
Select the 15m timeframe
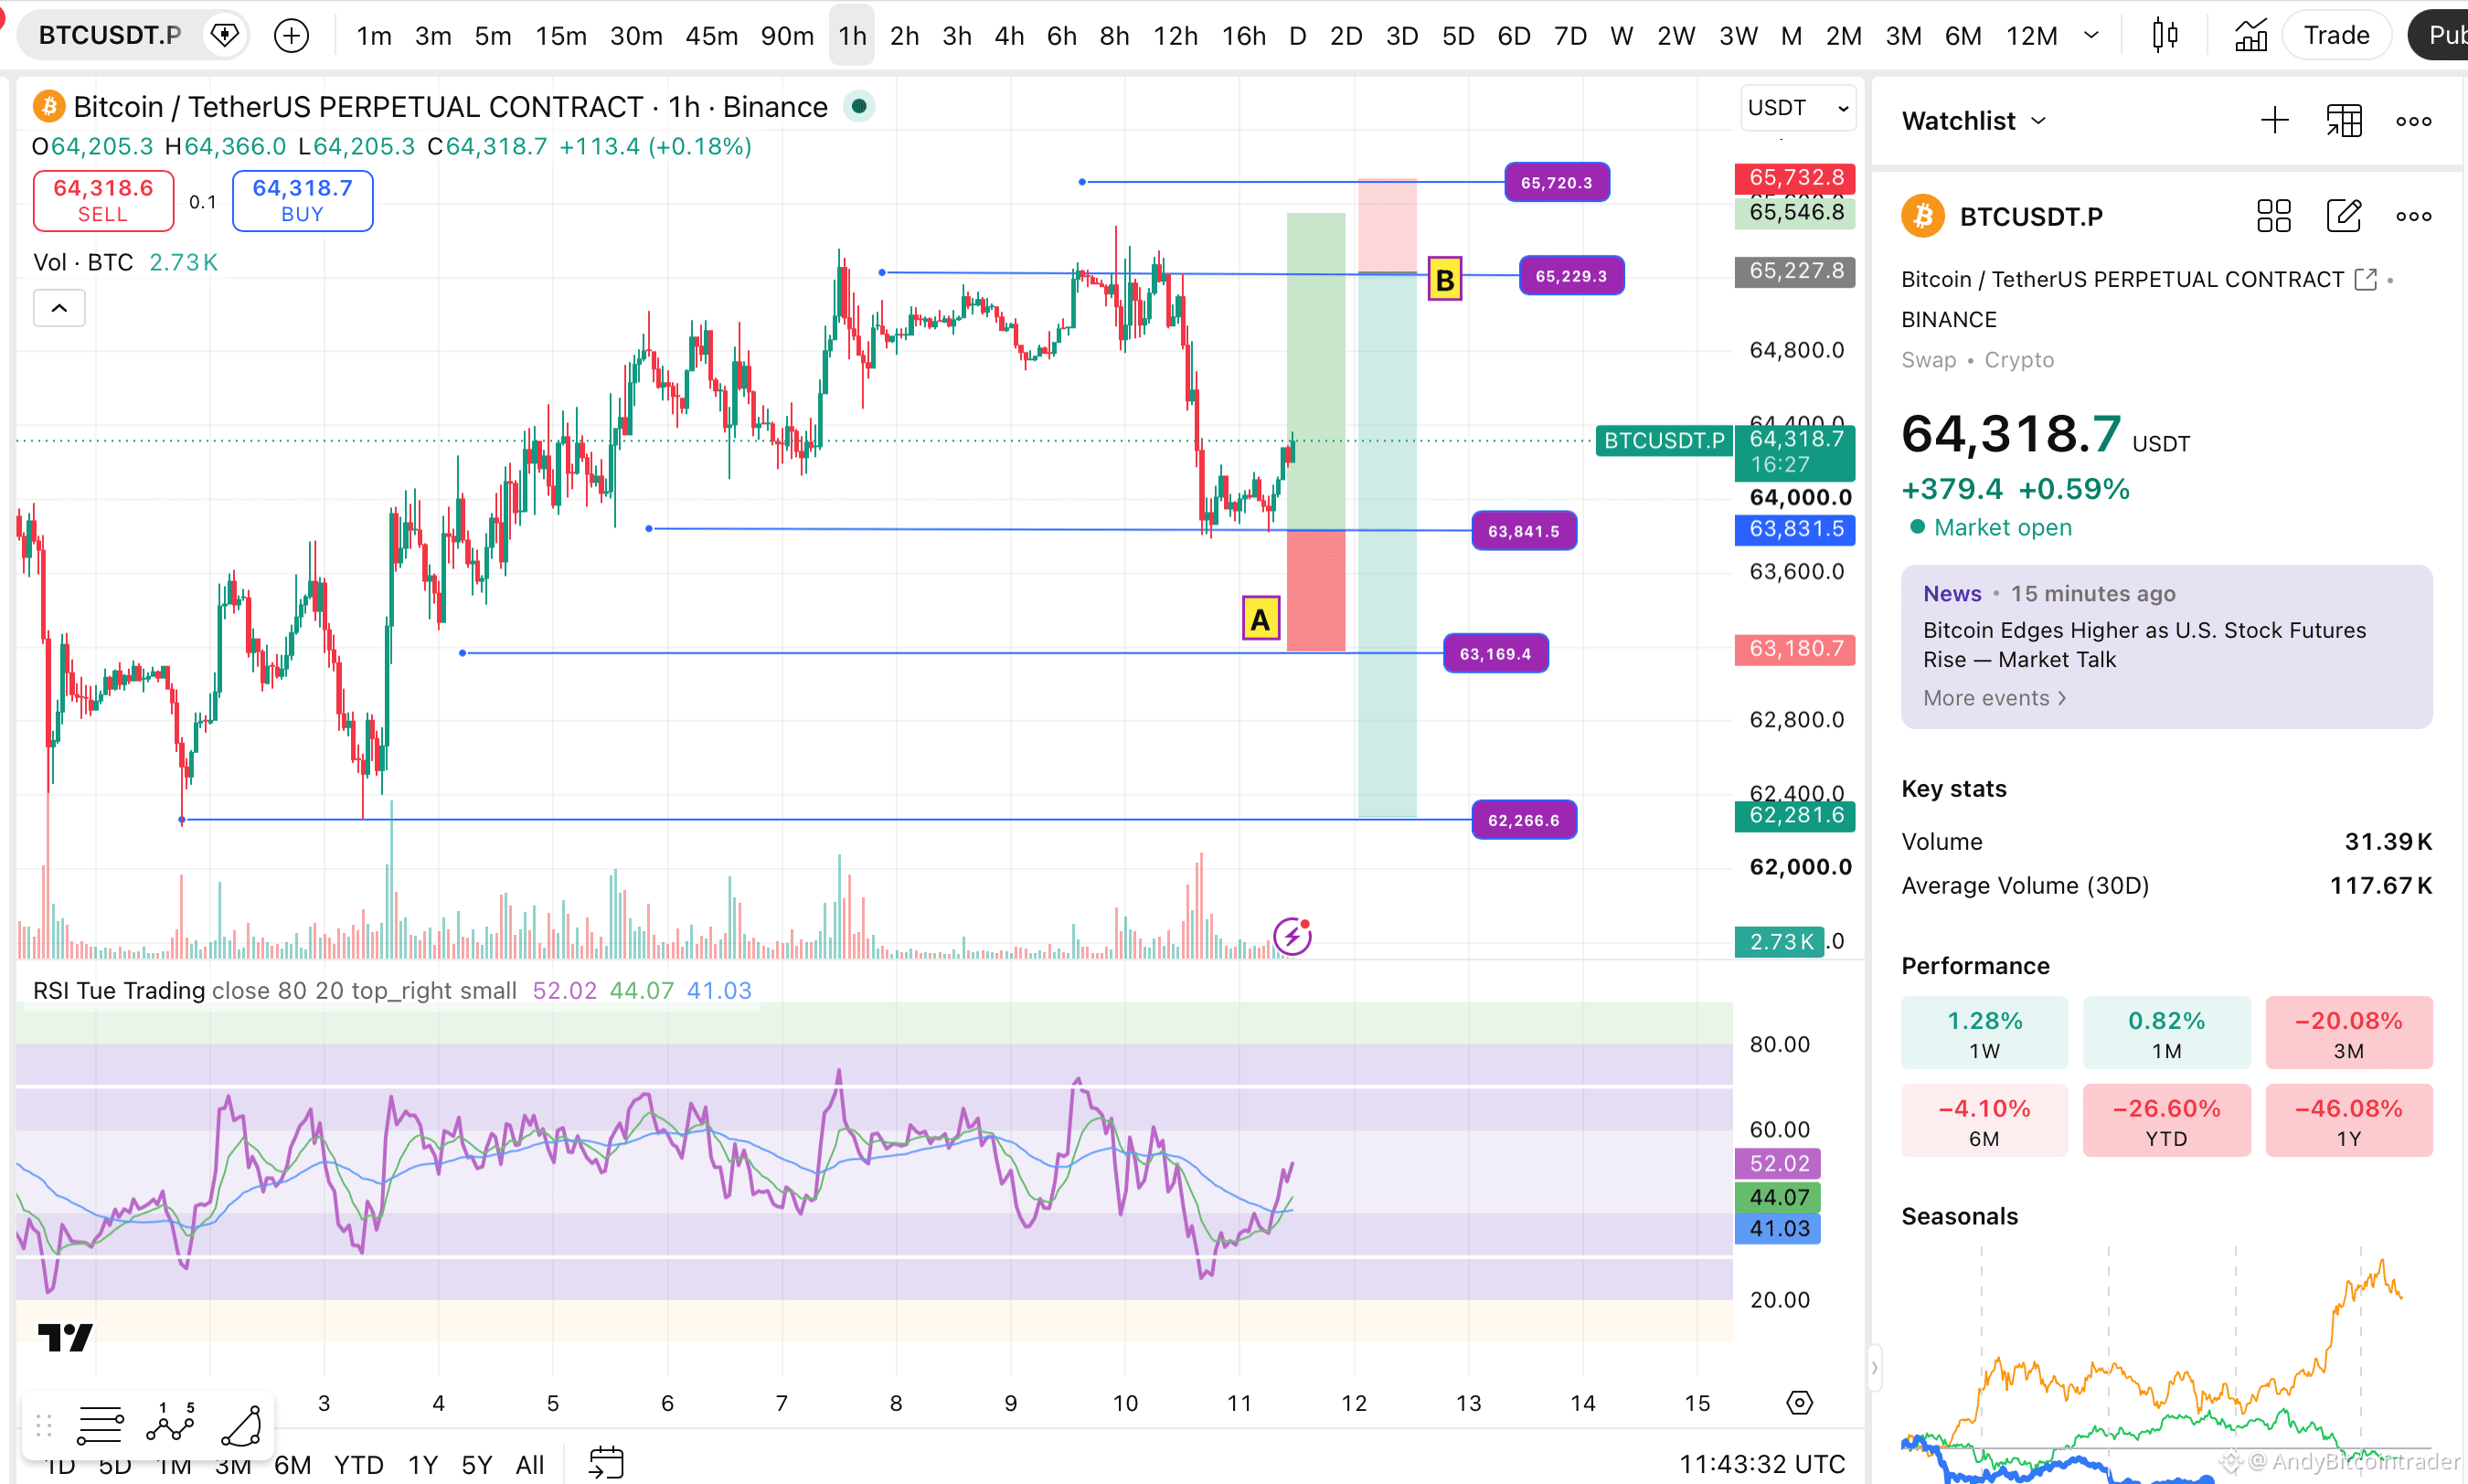pos(561,36)
